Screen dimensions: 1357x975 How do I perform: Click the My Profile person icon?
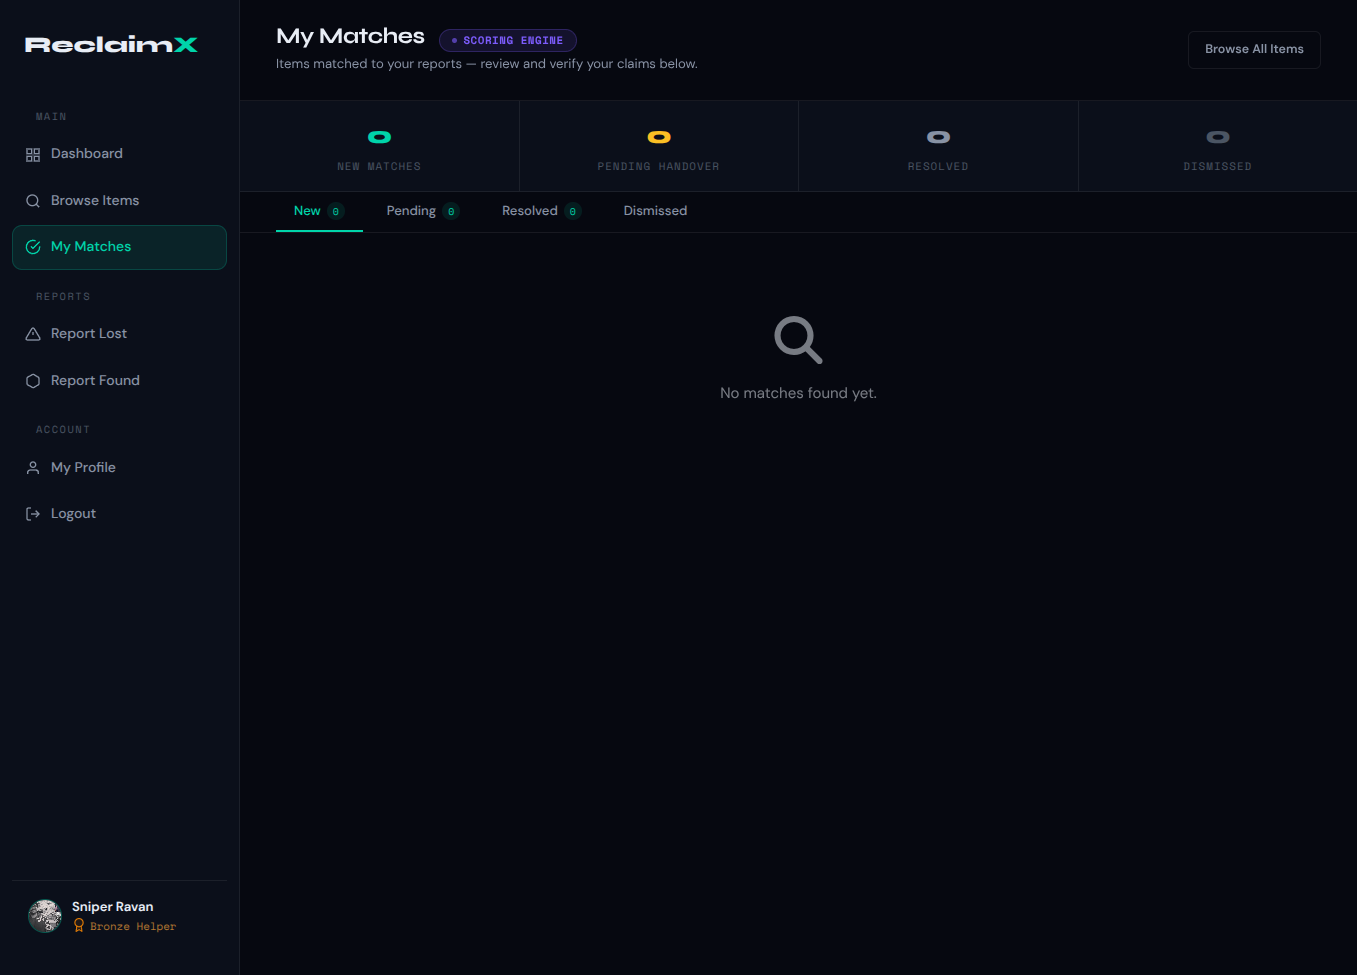click(33, 468)
